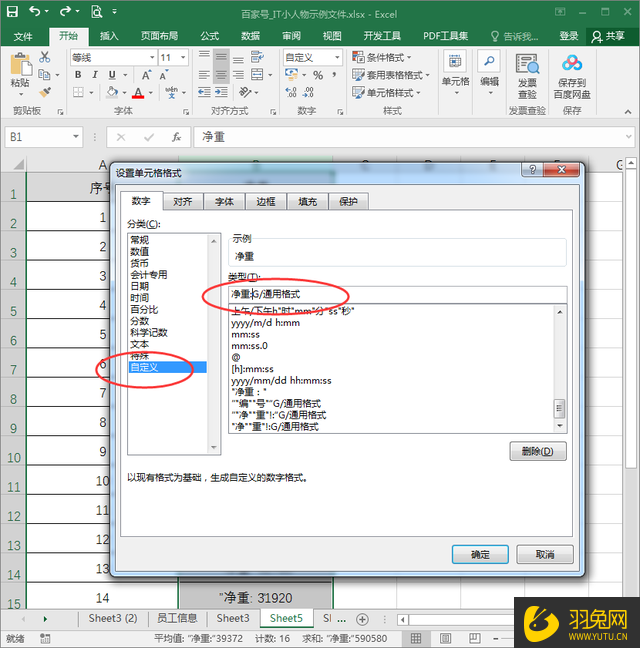This screenshot has width=640, height=648.
Task: Click the Comma Style icon
Action: [x=334, y=75]
